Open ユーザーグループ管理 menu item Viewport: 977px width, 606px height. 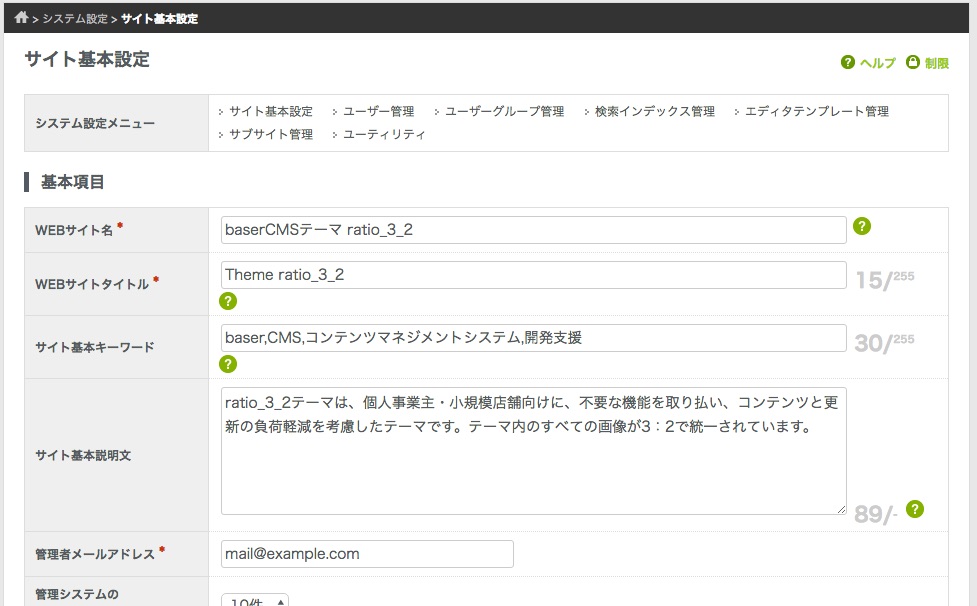[x=504, y=111]
